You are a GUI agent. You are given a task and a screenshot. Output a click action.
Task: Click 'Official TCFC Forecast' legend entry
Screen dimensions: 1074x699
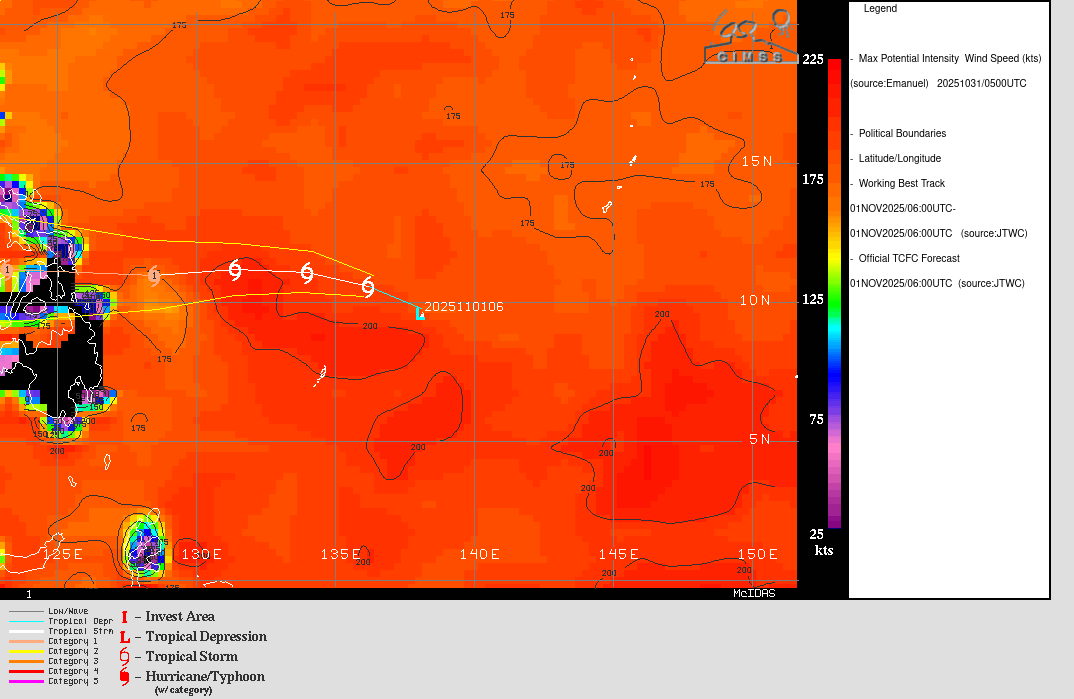coord(908,259)
